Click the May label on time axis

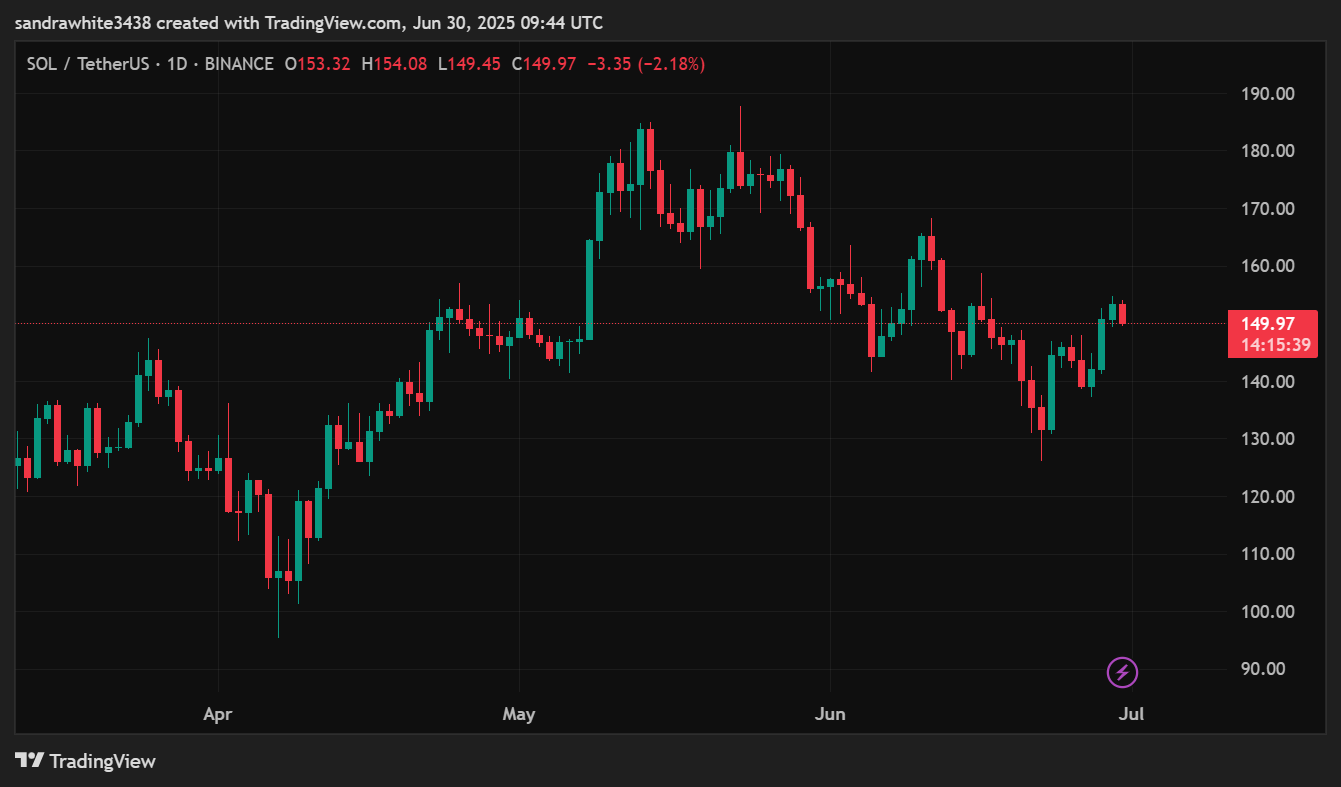519,714
